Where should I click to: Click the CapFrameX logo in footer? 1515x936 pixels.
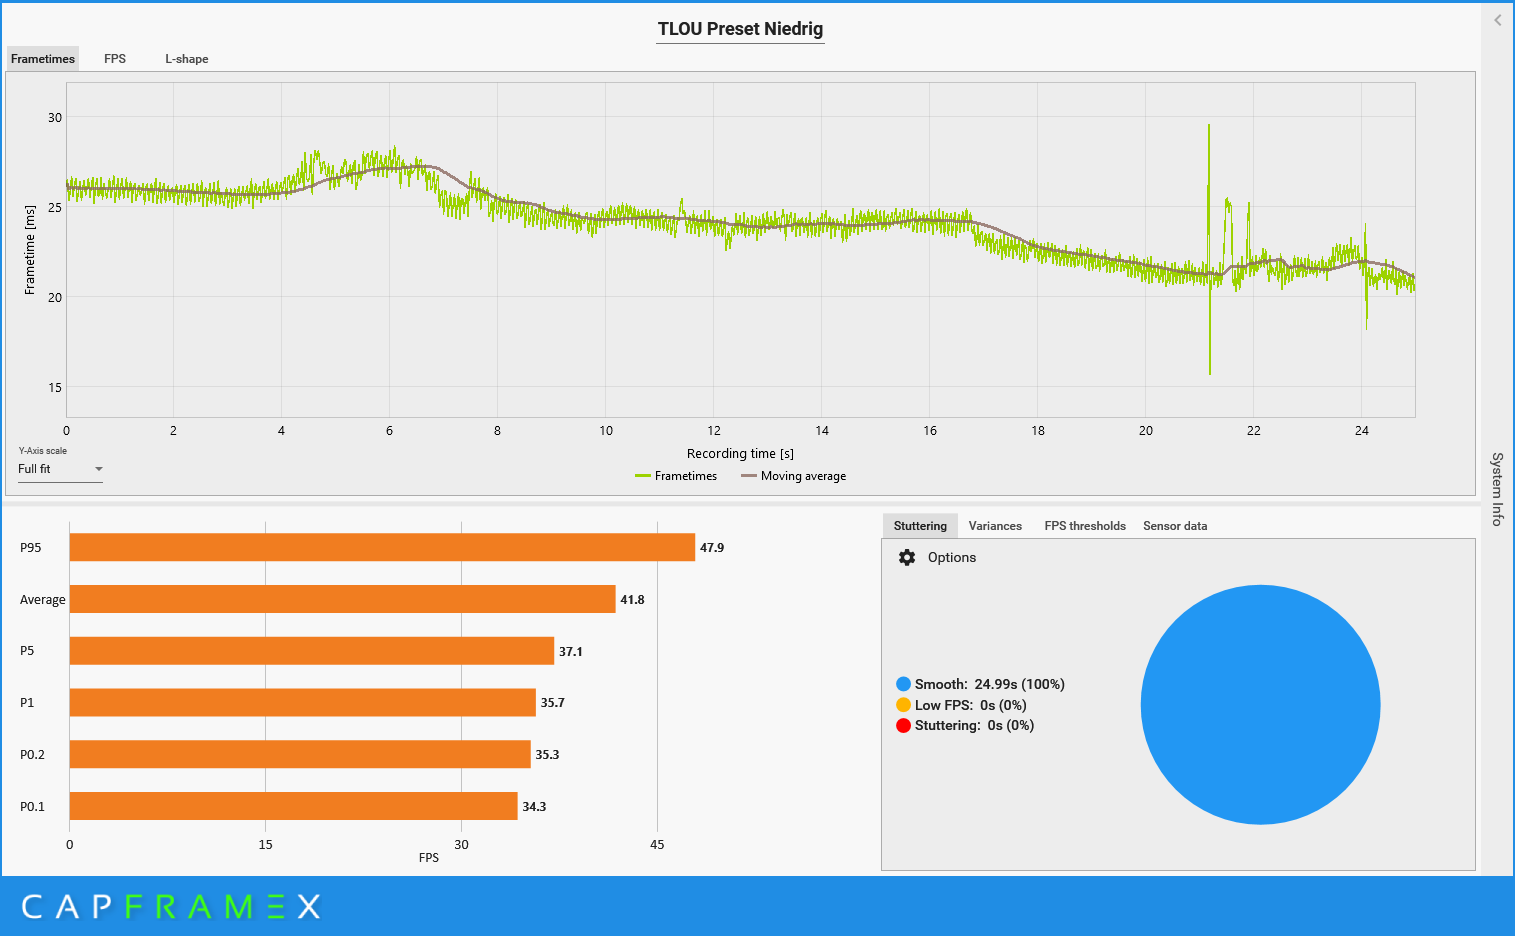(170, 907)
